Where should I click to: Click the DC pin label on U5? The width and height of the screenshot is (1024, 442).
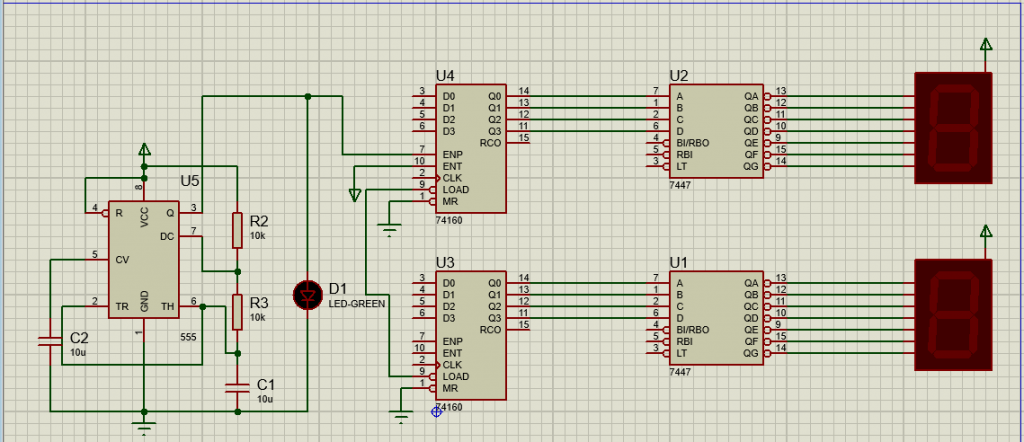[167, 236]
